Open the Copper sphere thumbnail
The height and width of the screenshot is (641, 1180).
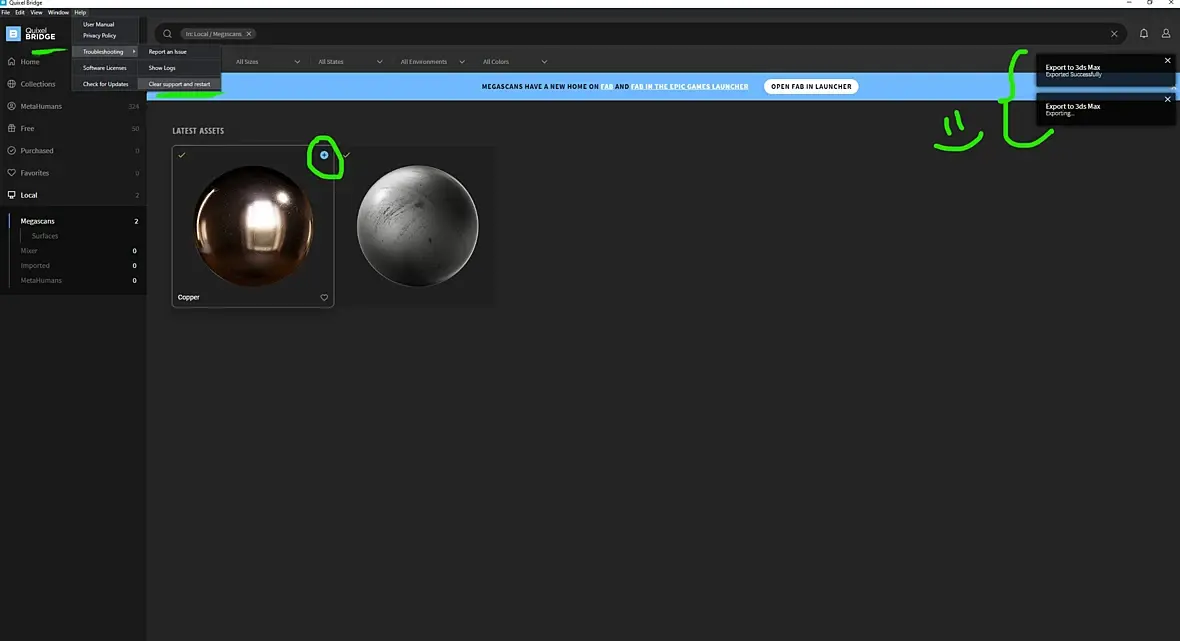click(254, 226)
